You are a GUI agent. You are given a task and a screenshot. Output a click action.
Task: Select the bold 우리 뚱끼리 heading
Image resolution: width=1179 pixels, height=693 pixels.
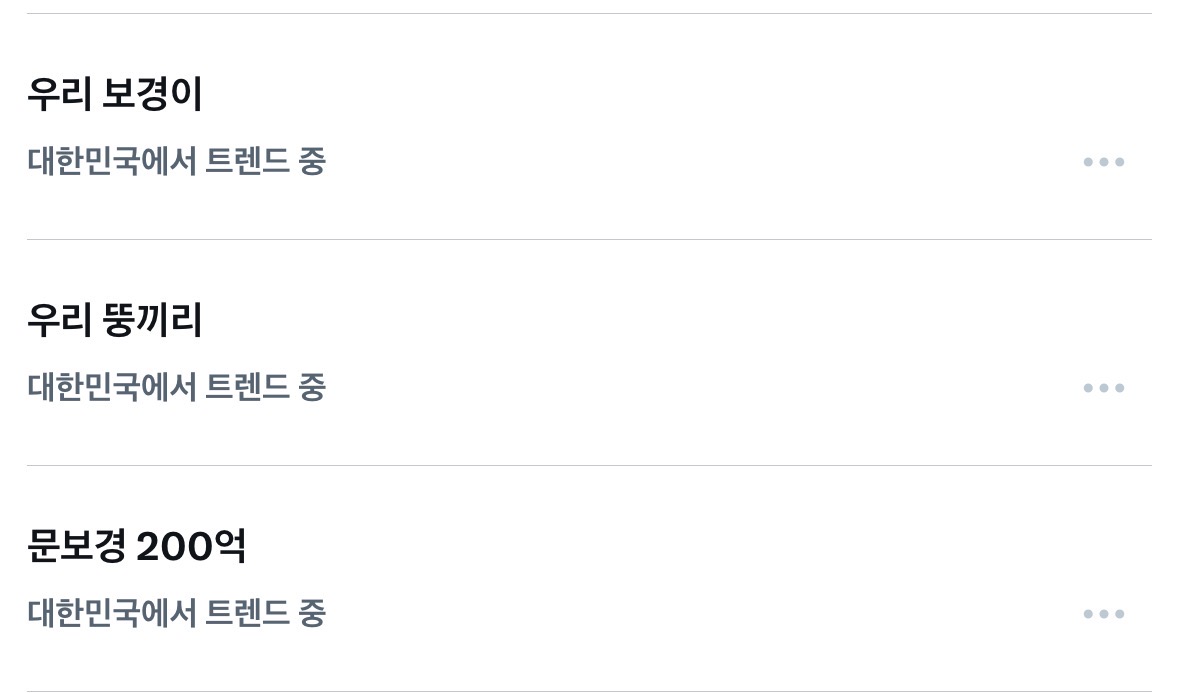click(x=114, y=321)
